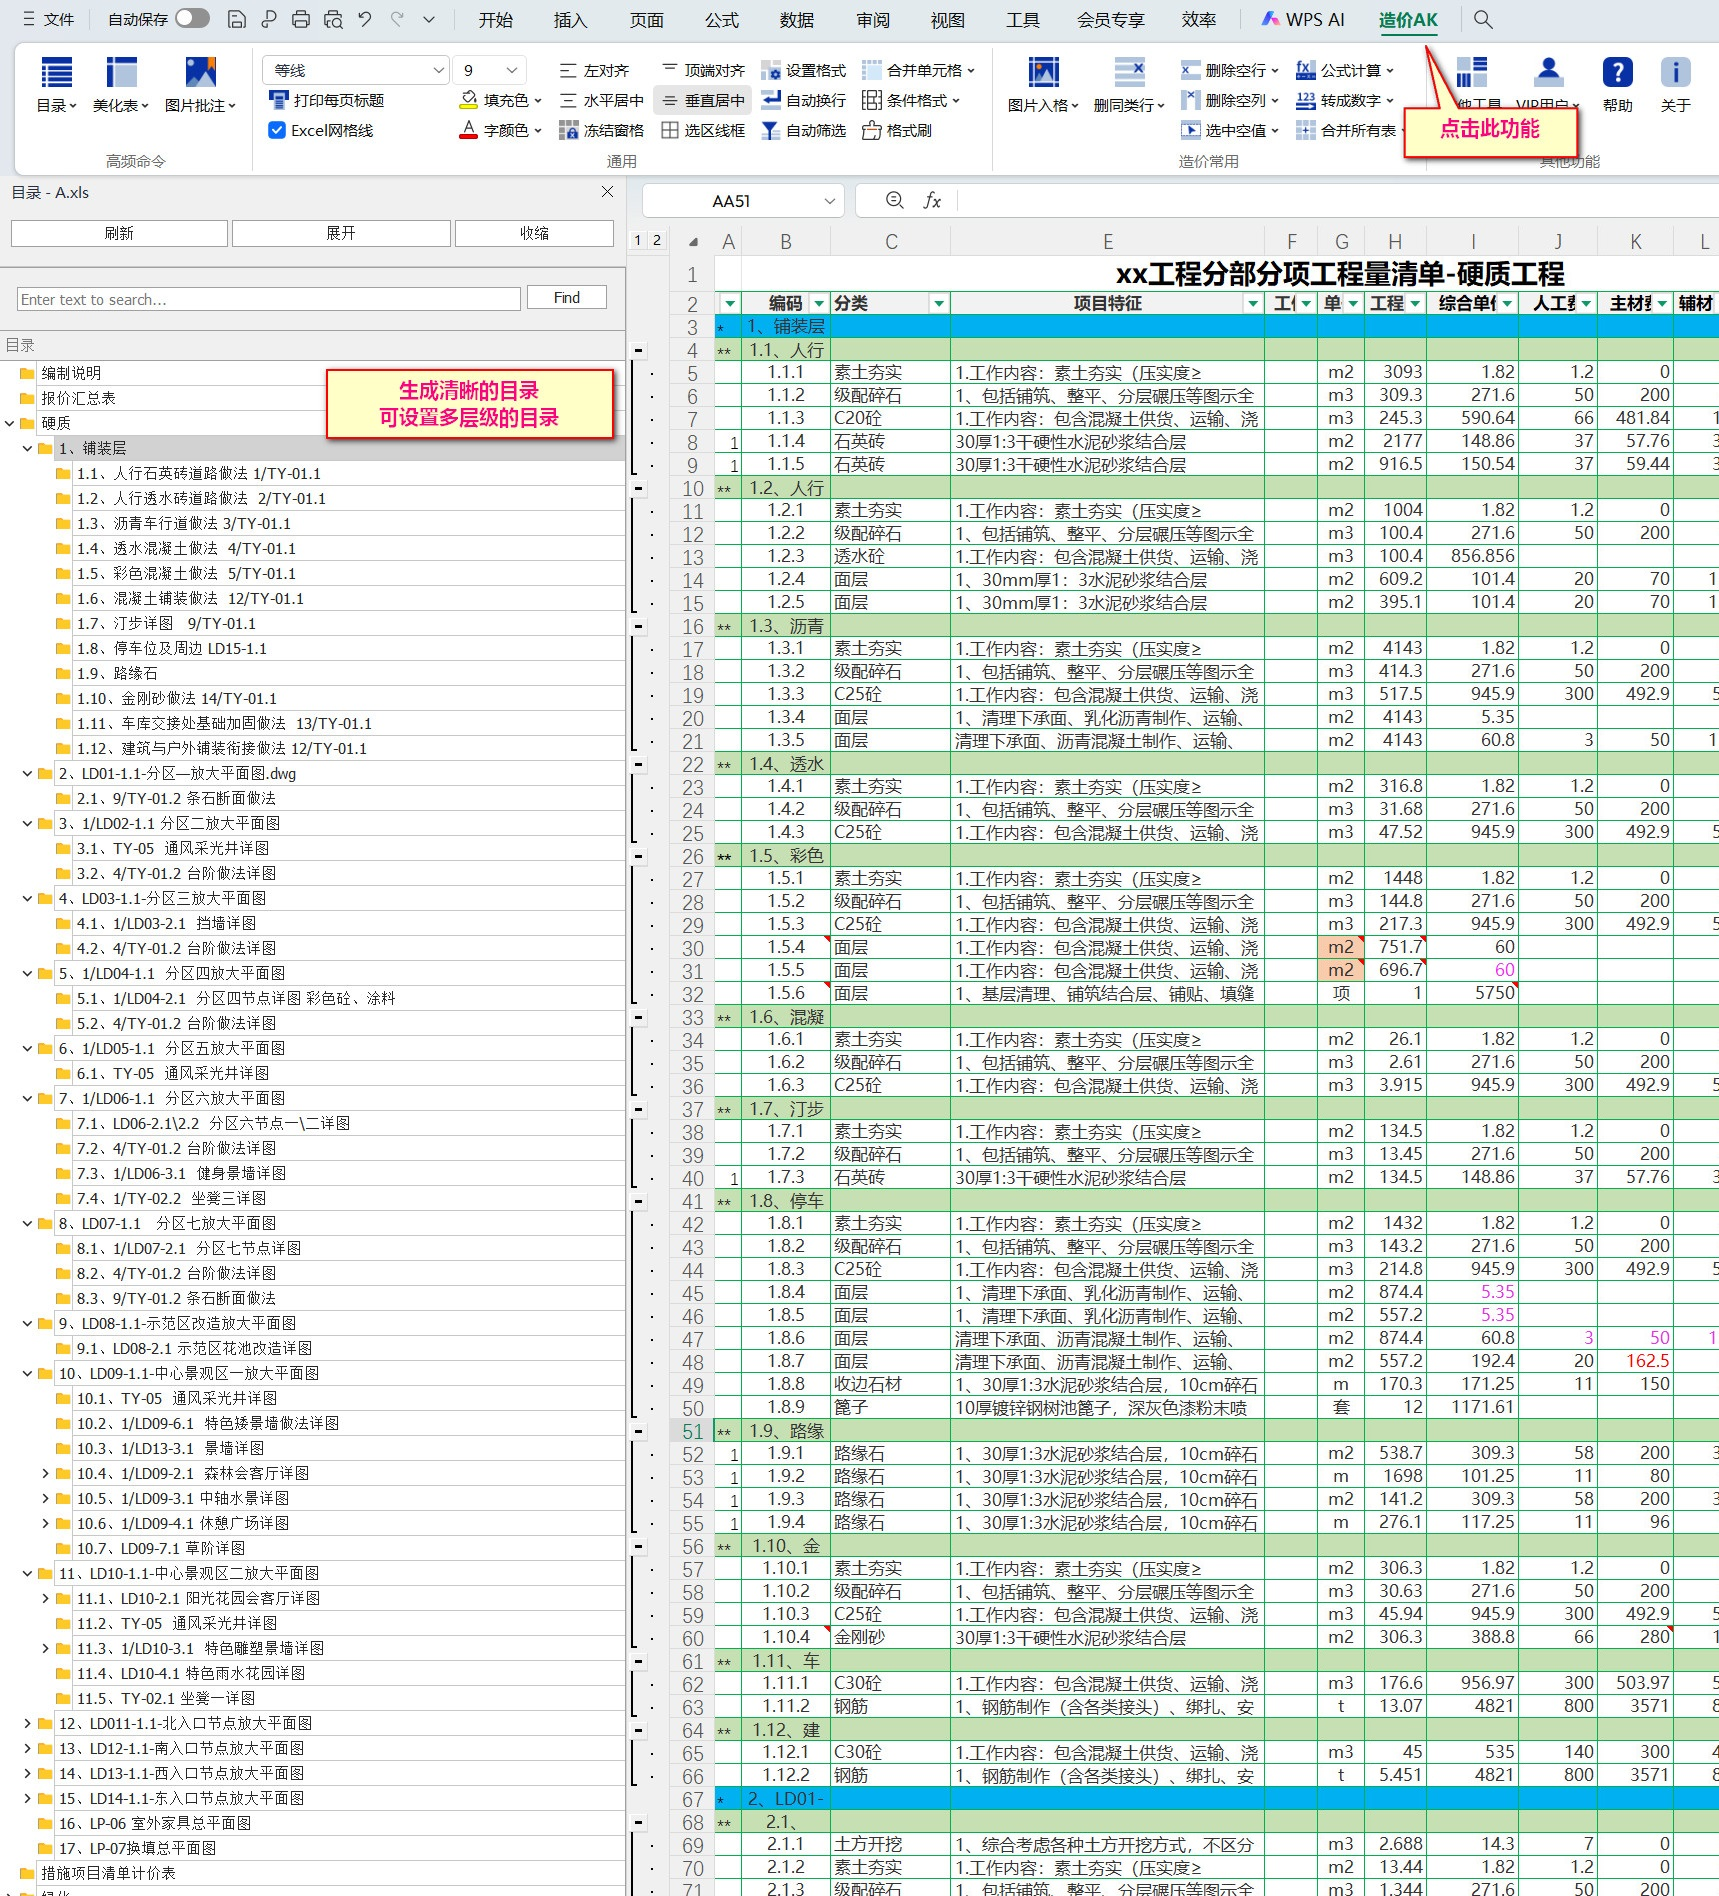Open the 数据 ribbon tab
Viewport: 1719px width, 1896px height.
click(796, 20)
